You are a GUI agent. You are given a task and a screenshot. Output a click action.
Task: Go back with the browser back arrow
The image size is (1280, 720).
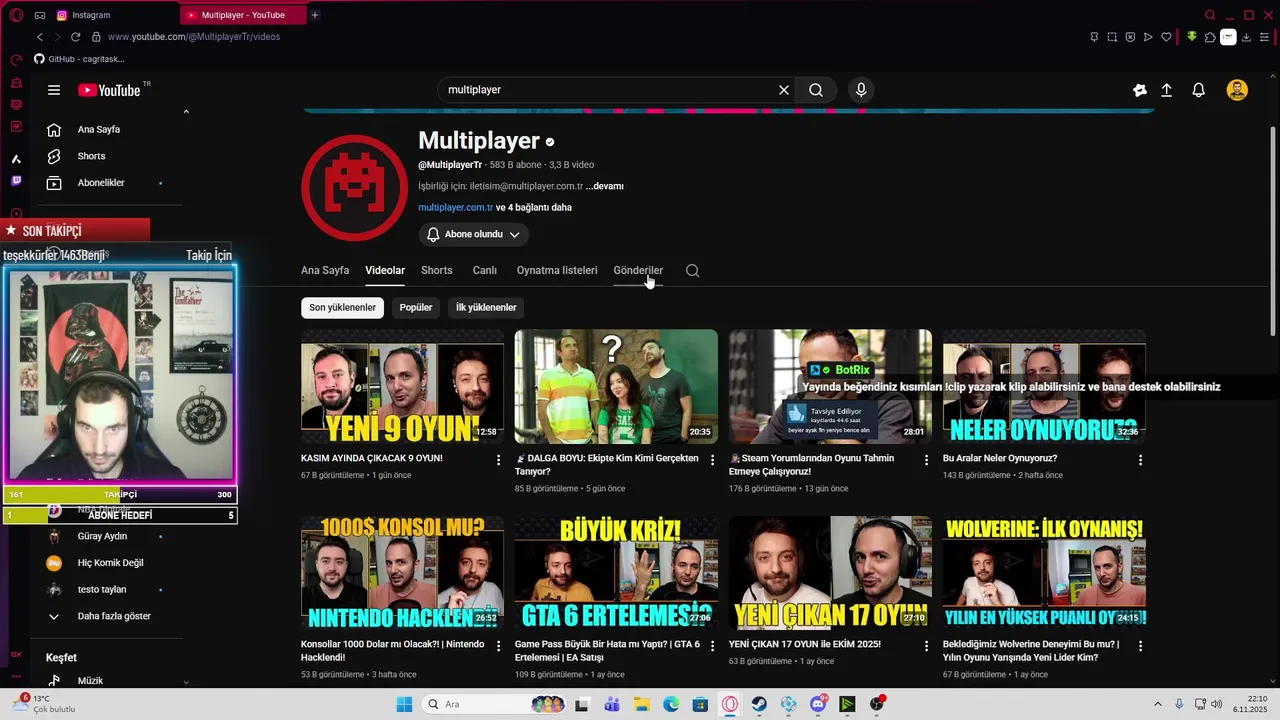coord(40,37)
